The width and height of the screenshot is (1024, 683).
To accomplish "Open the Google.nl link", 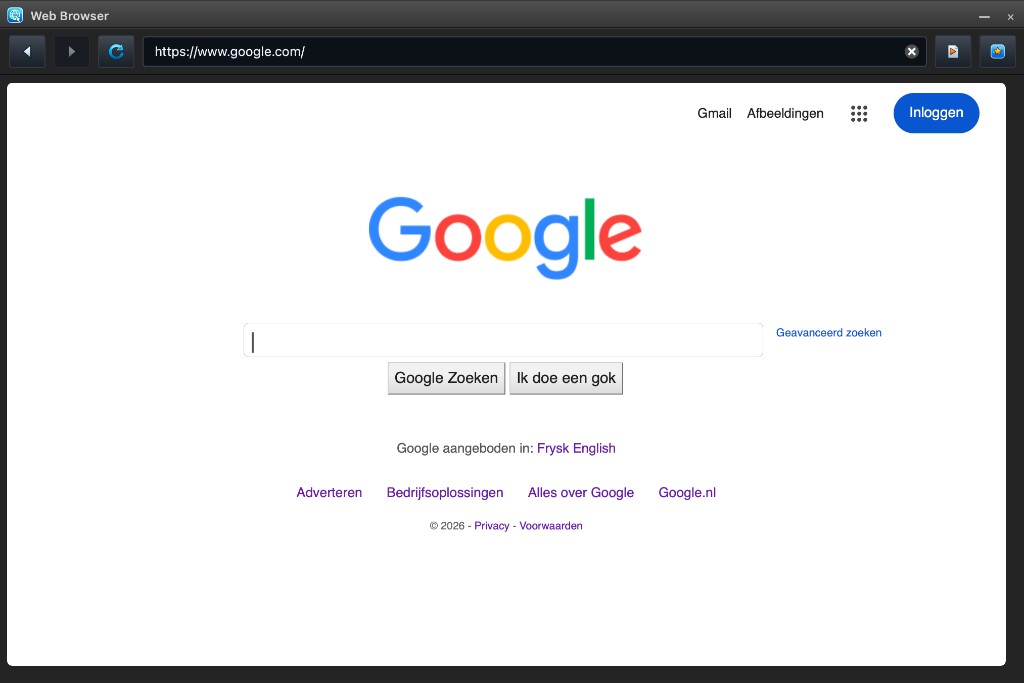I will click(687, 492).
